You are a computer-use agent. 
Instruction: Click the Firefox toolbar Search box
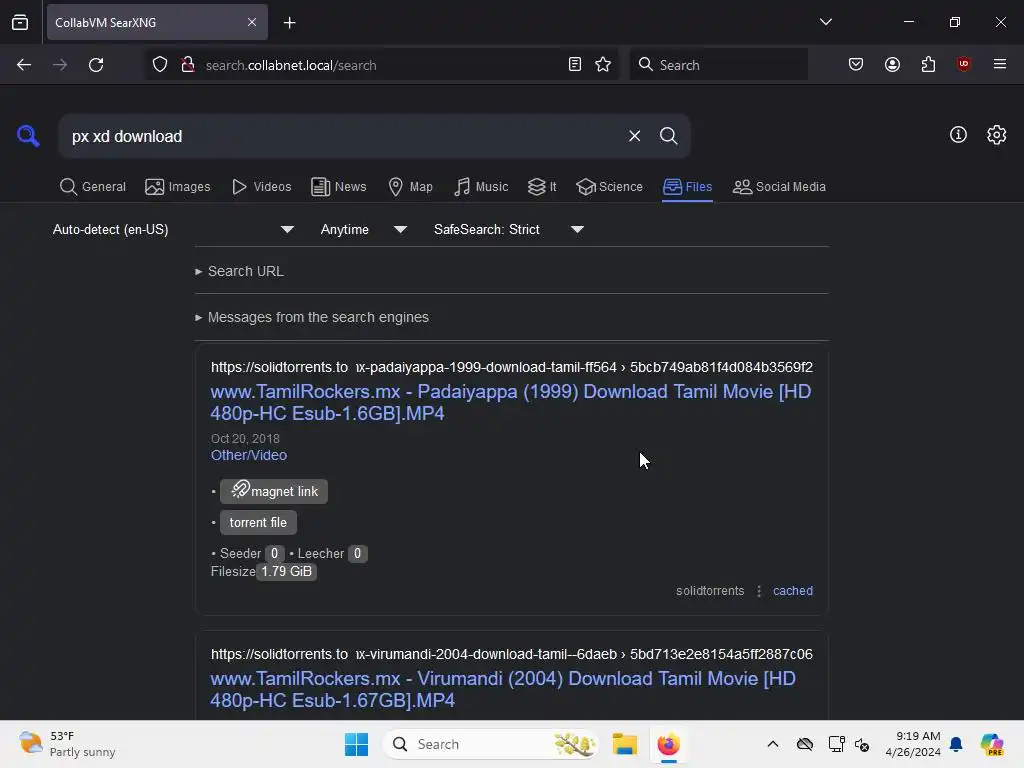pyautogui.click(x=718, y=65)
